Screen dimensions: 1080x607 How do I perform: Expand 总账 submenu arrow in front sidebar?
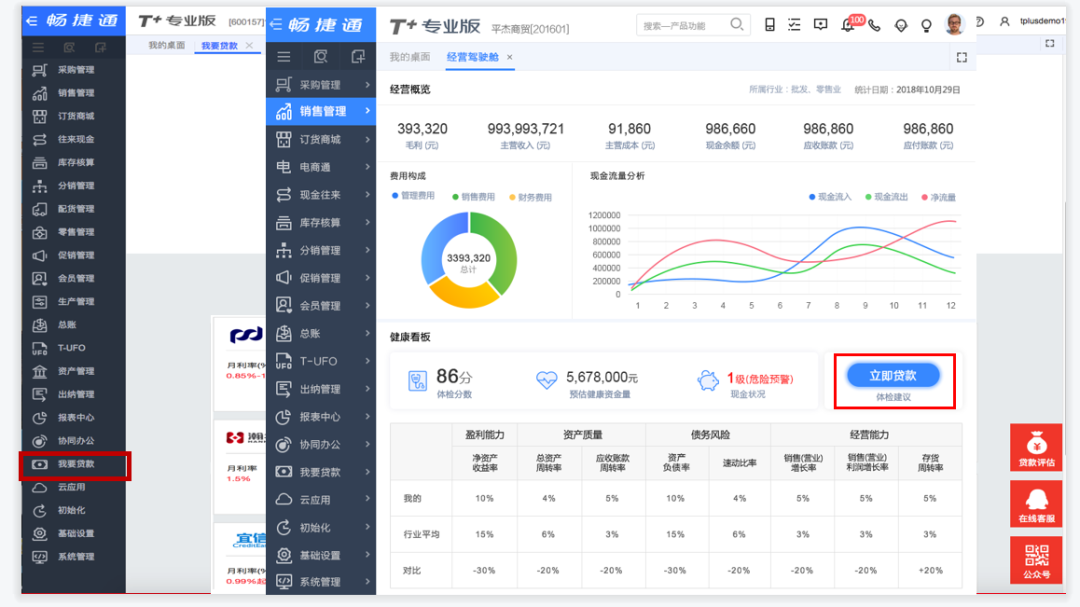coord(368,333)
